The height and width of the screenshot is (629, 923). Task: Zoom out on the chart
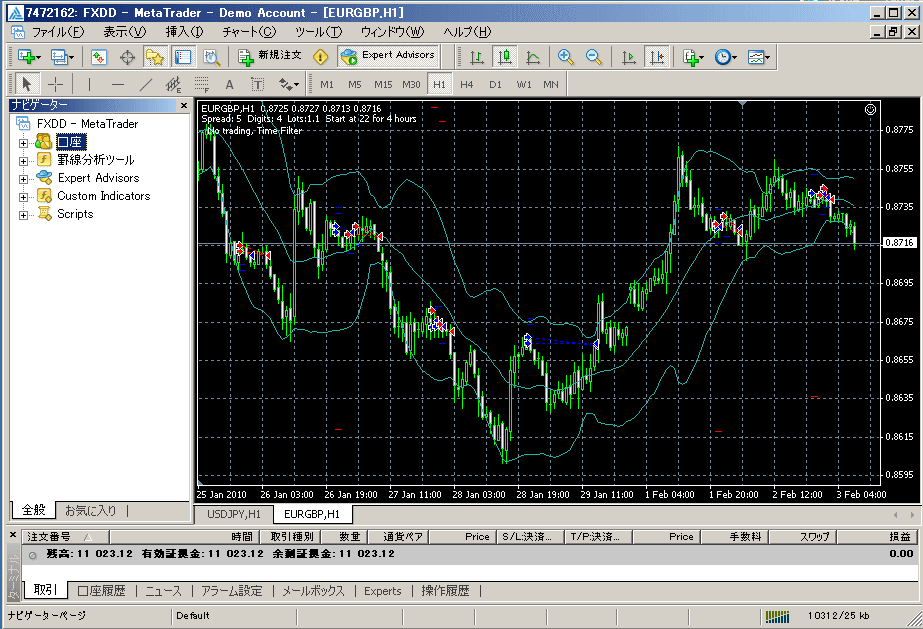594,57
